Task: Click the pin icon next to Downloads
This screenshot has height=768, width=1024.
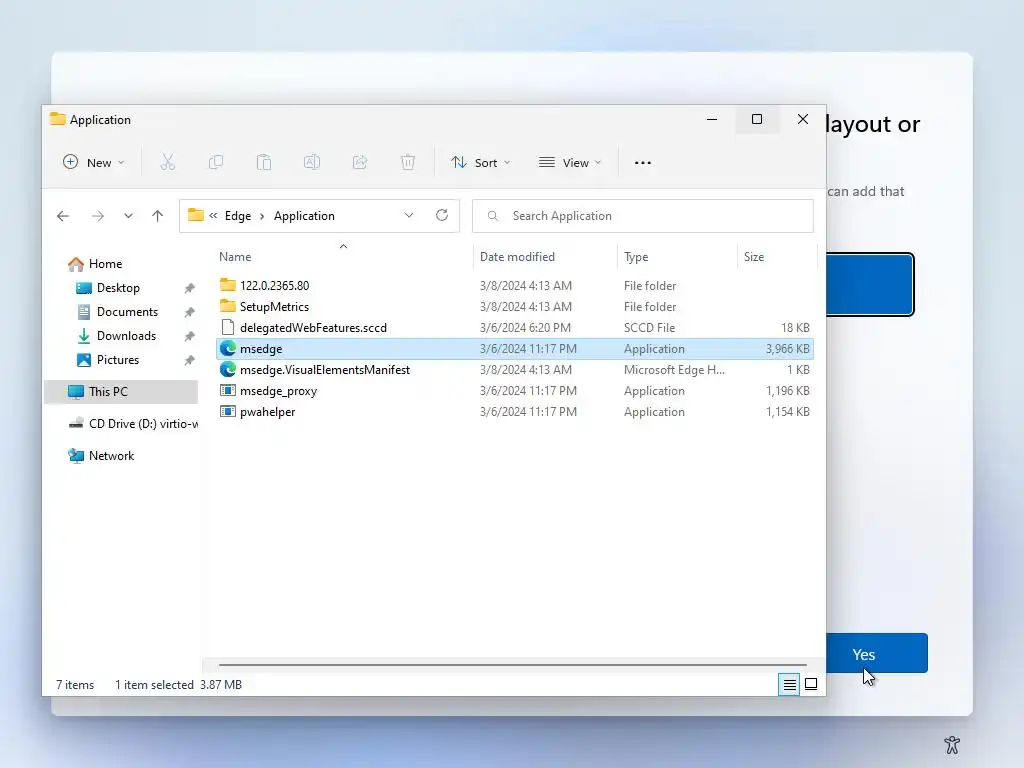Action: (189, 336)
